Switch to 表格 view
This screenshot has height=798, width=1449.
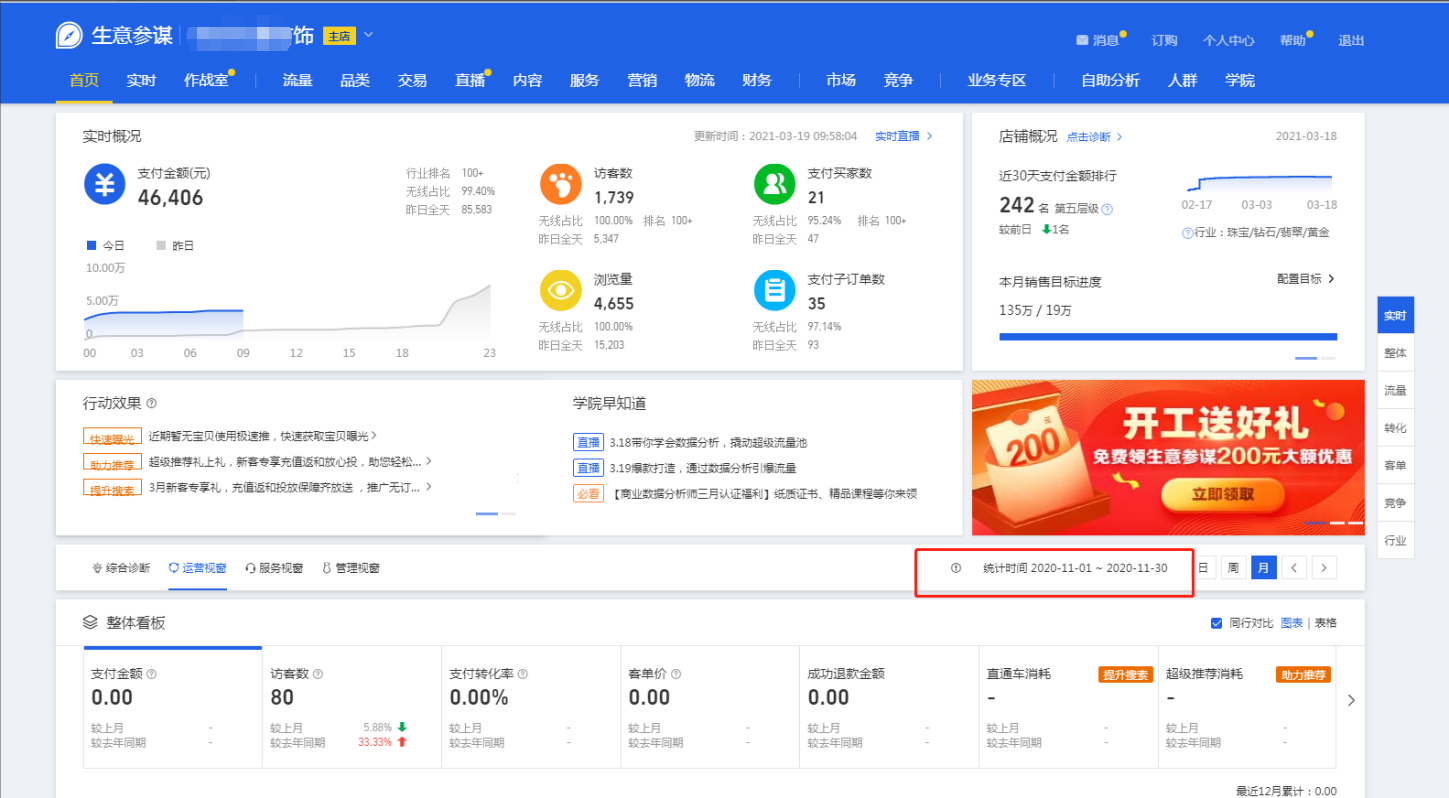(x=1325, y=623)
